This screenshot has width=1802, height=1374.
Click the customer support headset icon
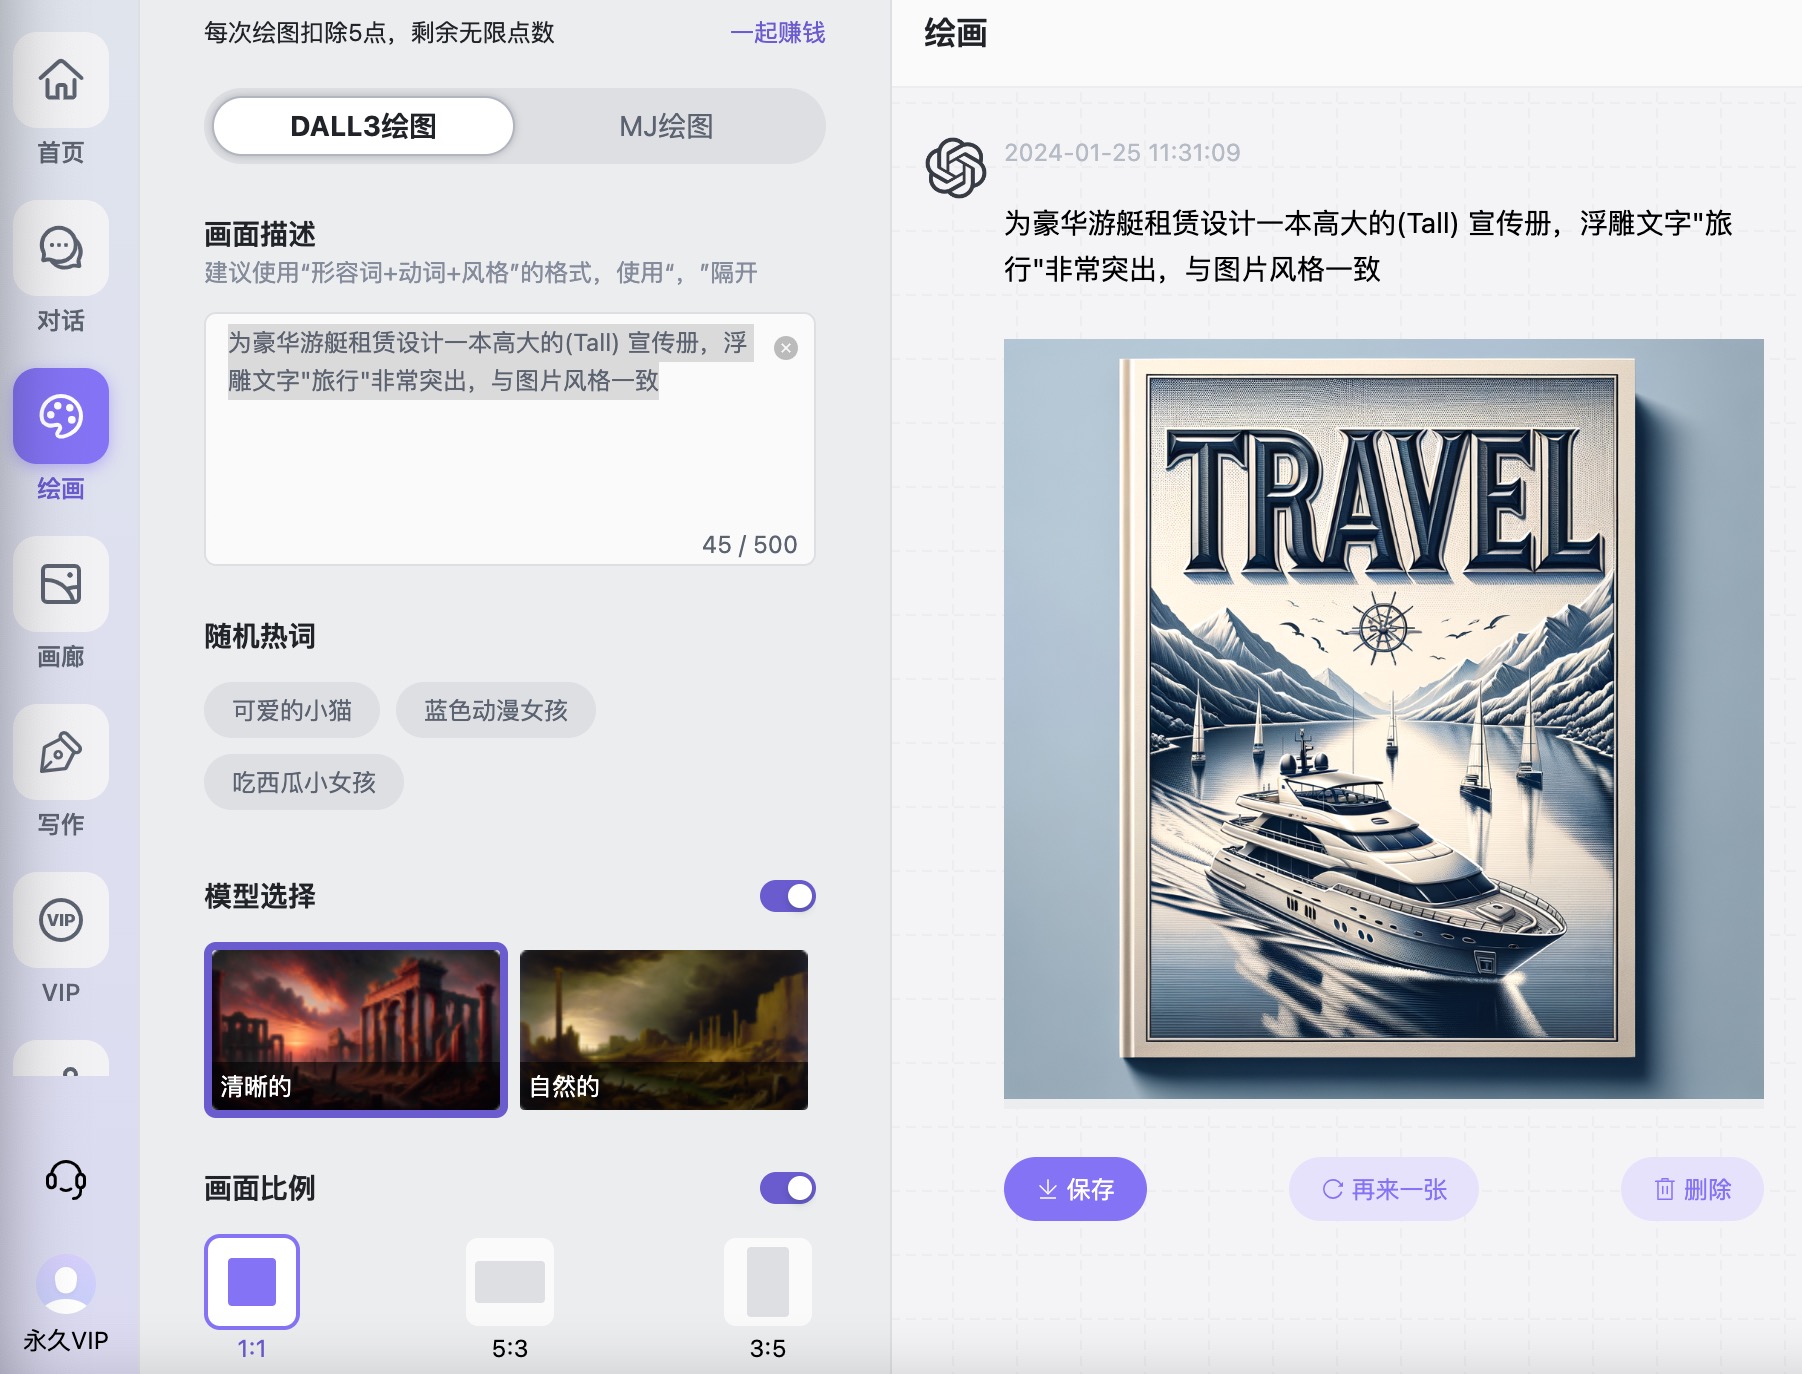tap(66, 1180)
